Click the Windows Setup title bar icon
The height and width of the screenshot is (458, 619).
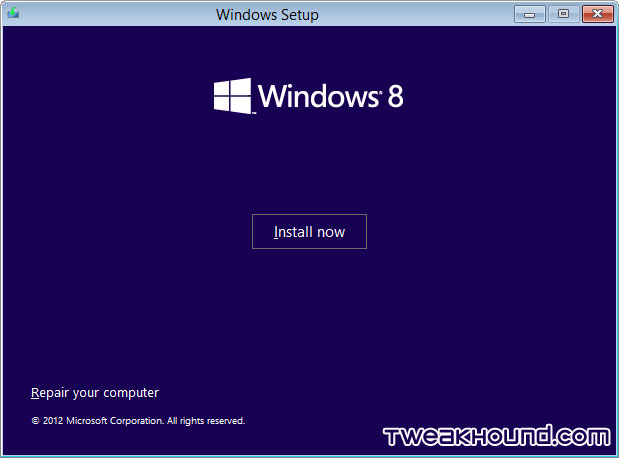coord(13,13)
